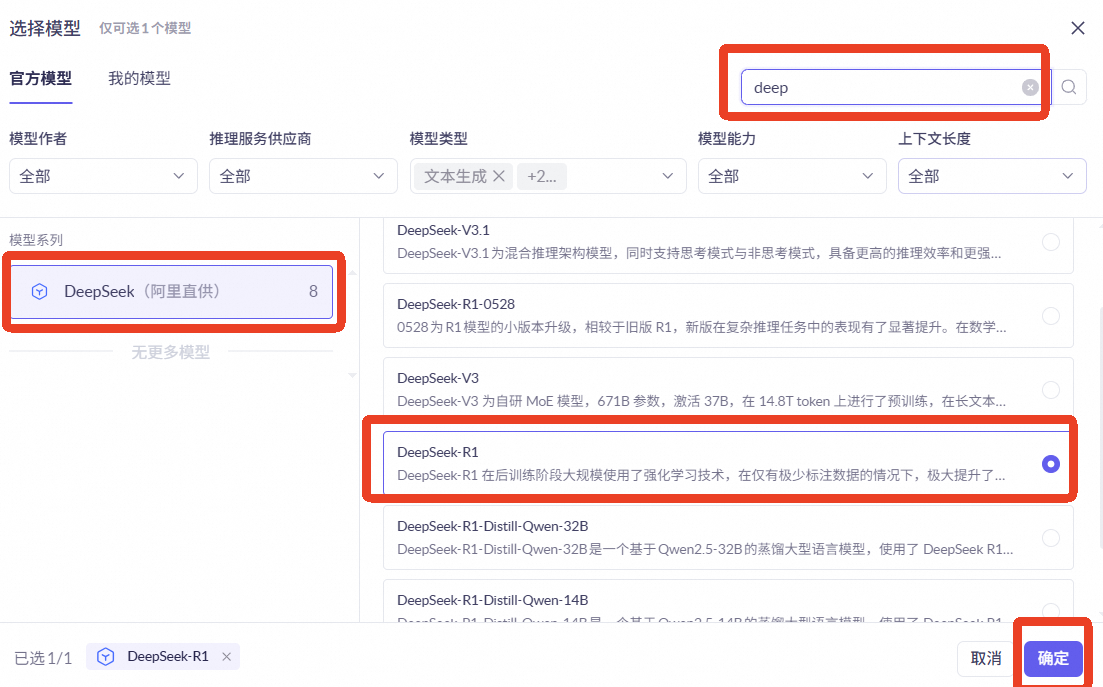Click the 取消 button

coord(986,658)
